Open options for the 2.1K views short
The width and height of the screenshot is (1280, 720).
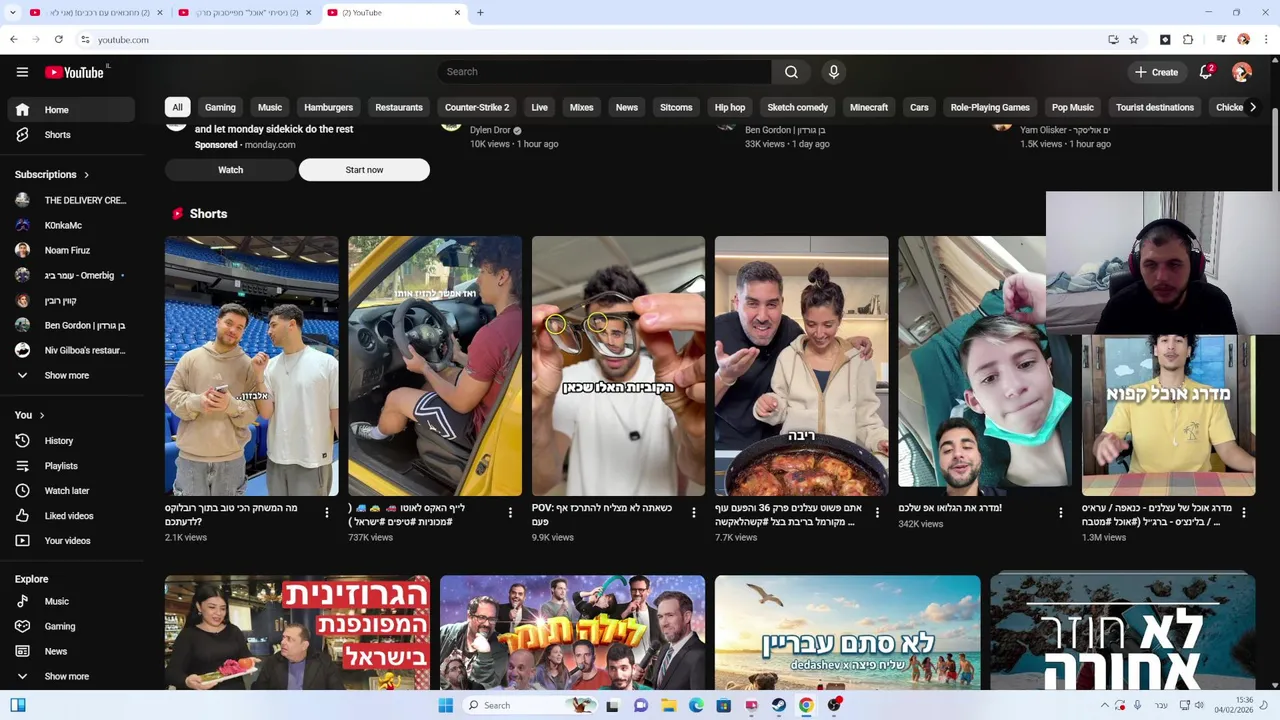(326, 513)
